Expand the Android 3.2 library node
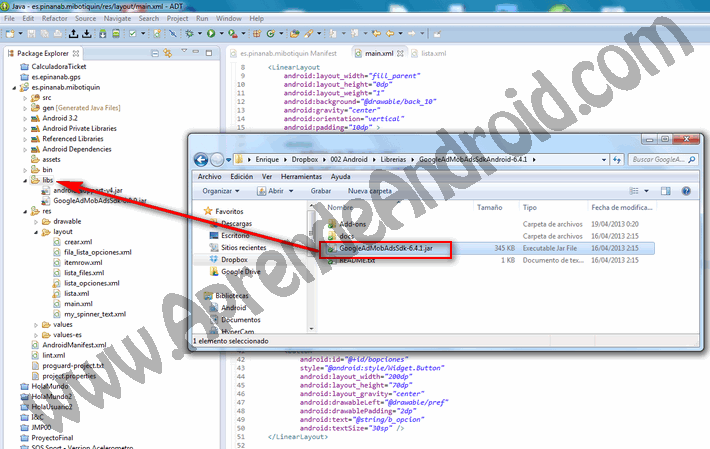Image resolution: width=710 pixels, height=449 pixels. (25, 119)
